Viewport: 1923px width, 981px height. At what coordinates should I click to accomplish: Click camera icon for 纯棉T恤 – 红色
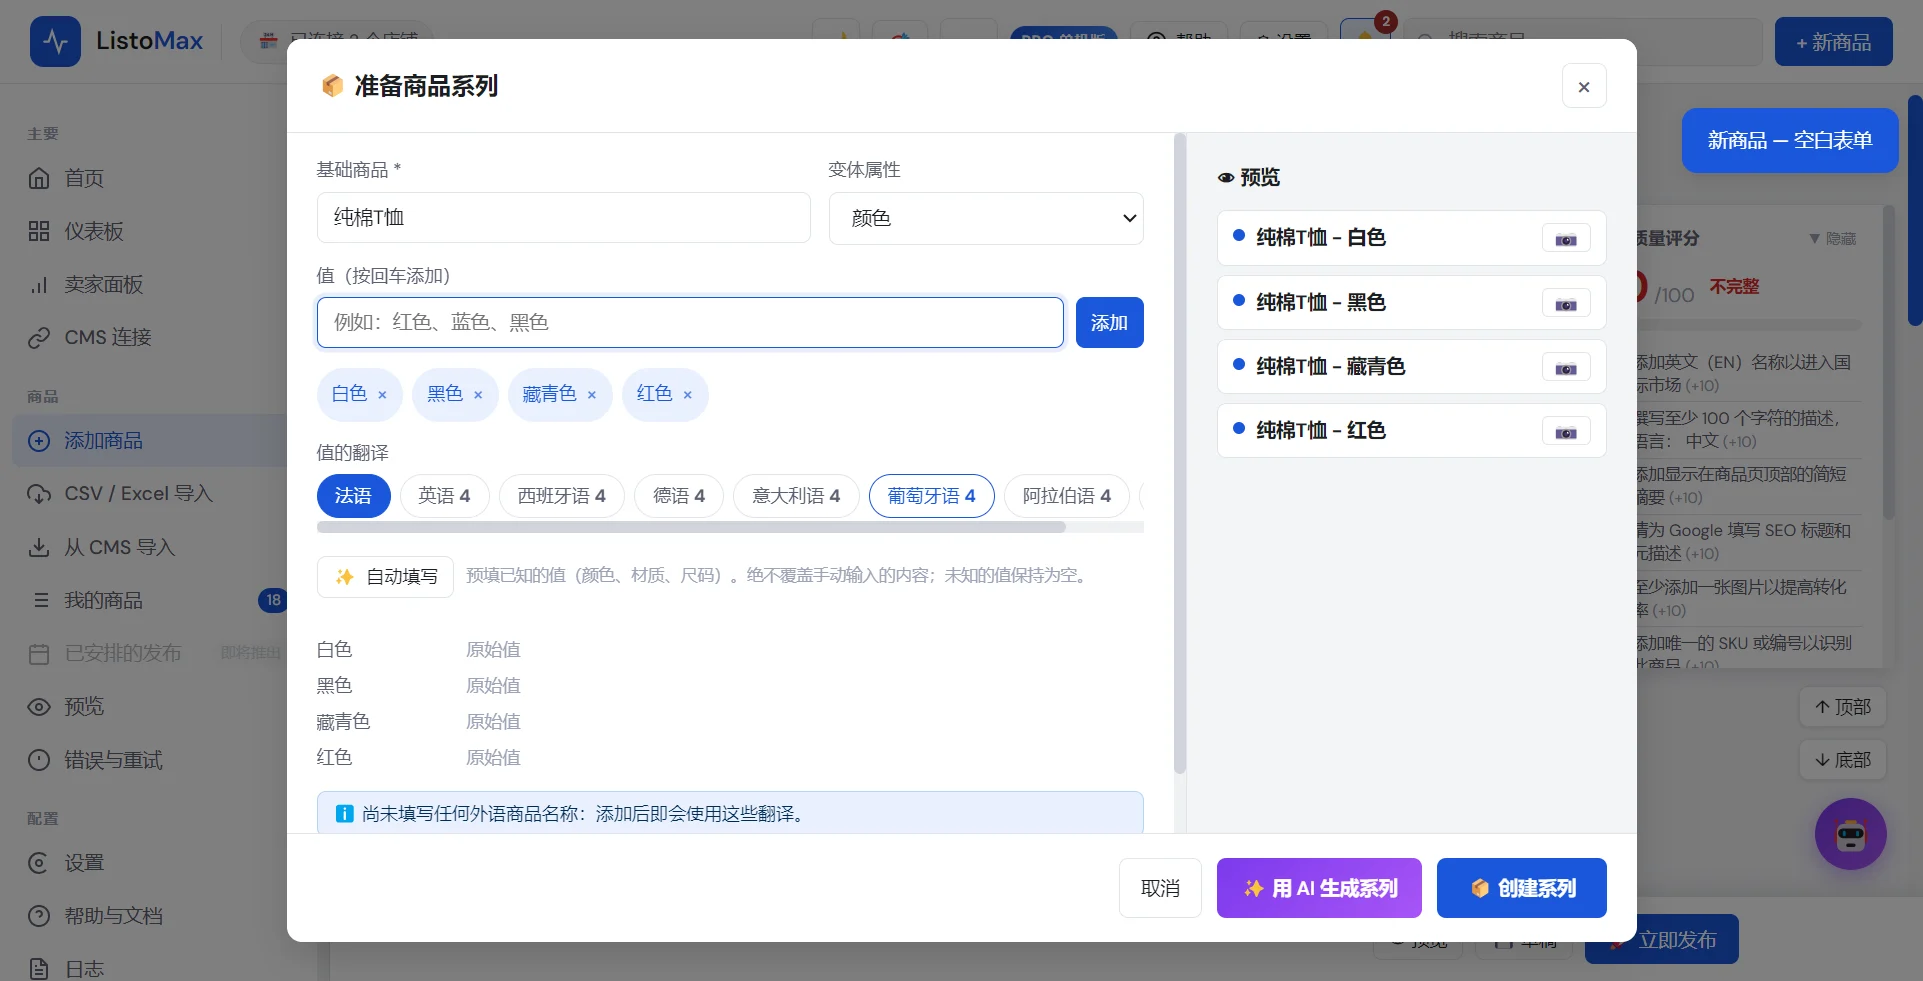click(x=1566, y=432)
